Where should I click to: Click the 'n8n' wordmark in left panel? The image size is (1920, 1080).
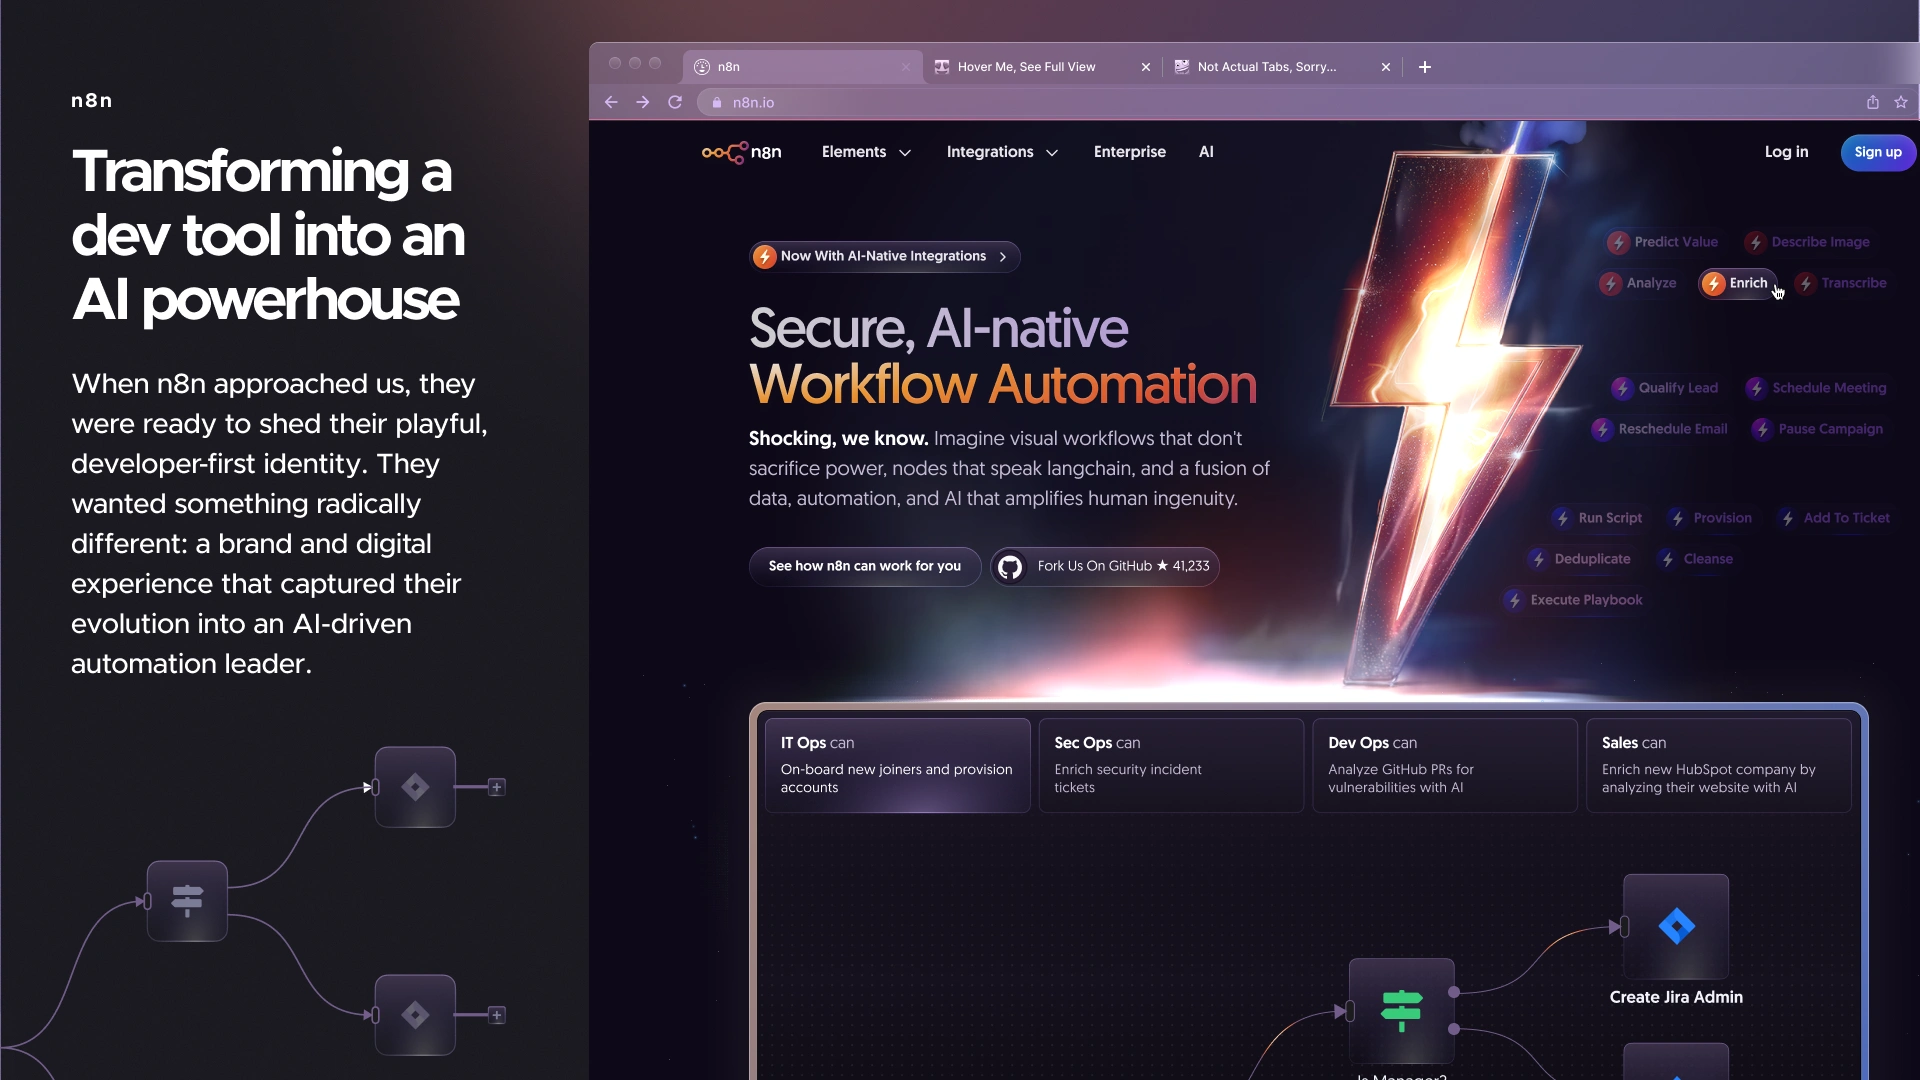click(91, 100)
